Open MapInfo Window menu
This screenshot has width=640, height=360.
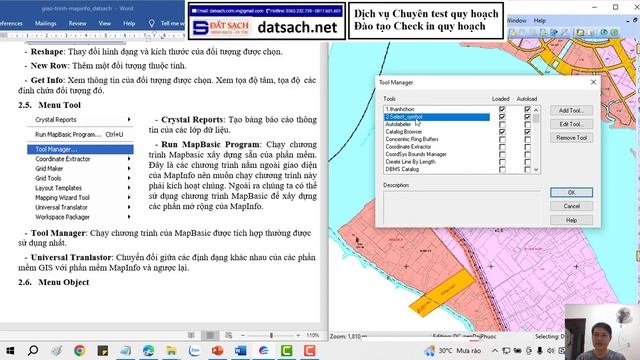516,20
